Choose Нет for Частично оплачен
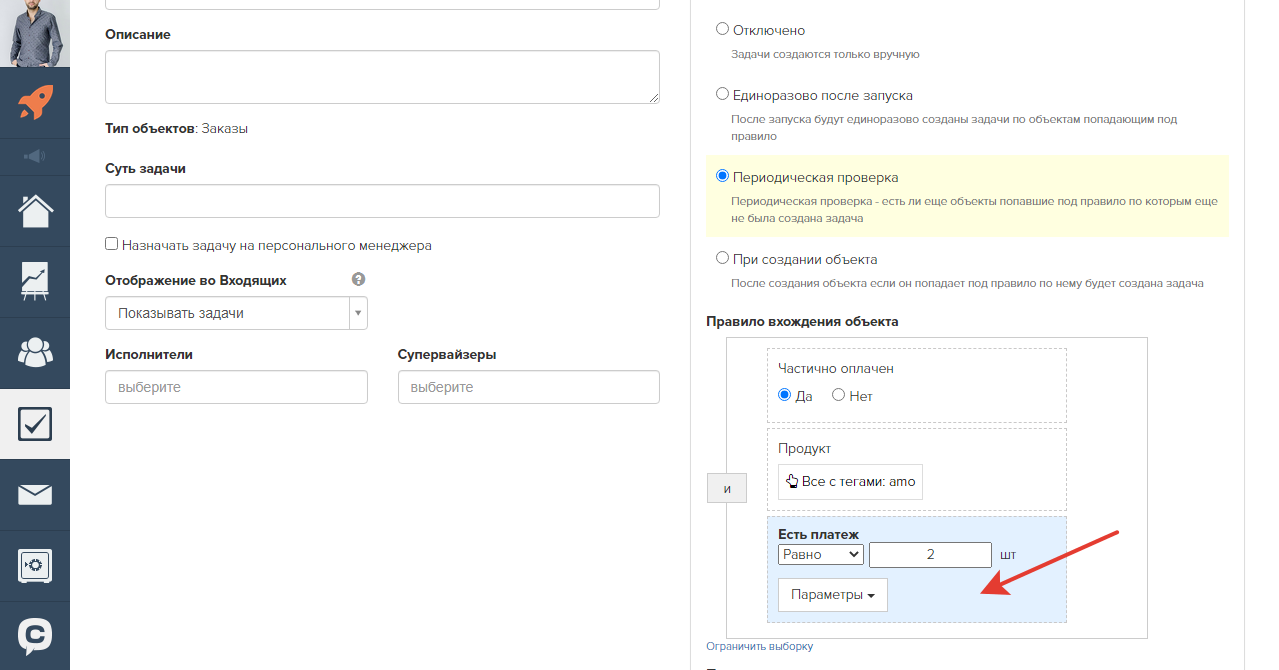 [x=839, y=395]
